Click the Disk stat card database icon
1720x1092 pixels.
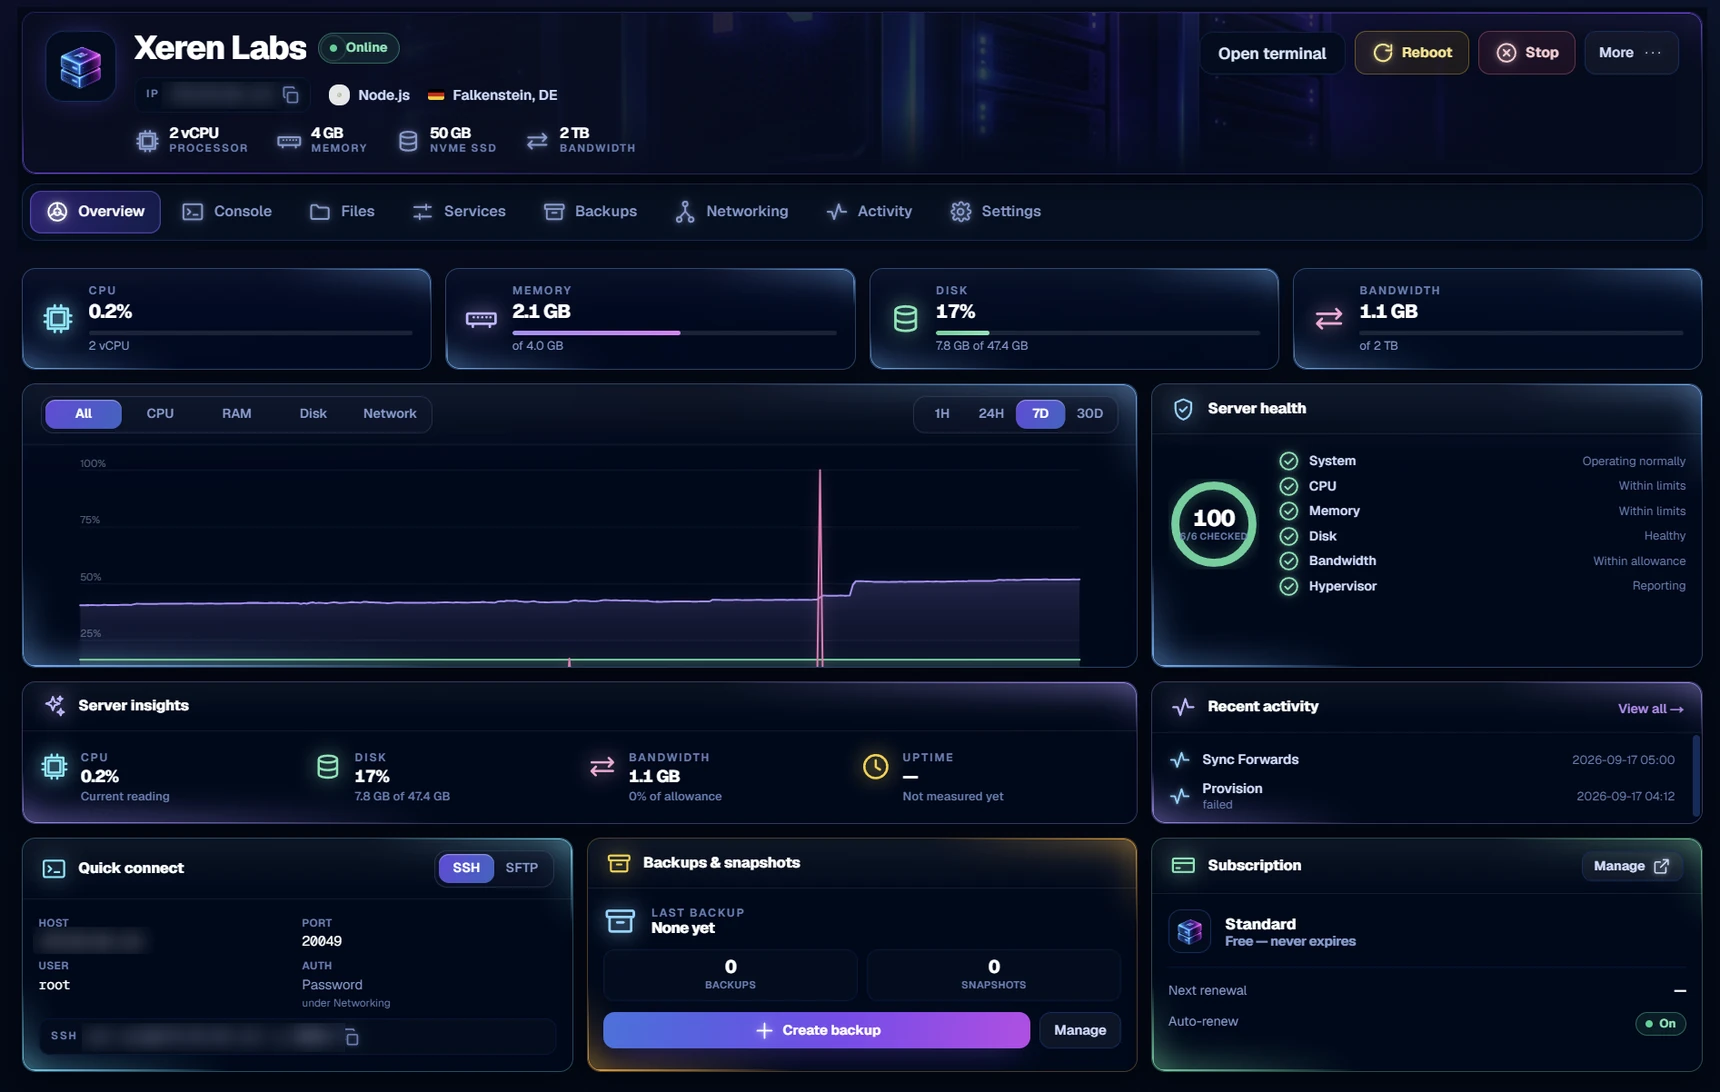[x=905, y=318]
